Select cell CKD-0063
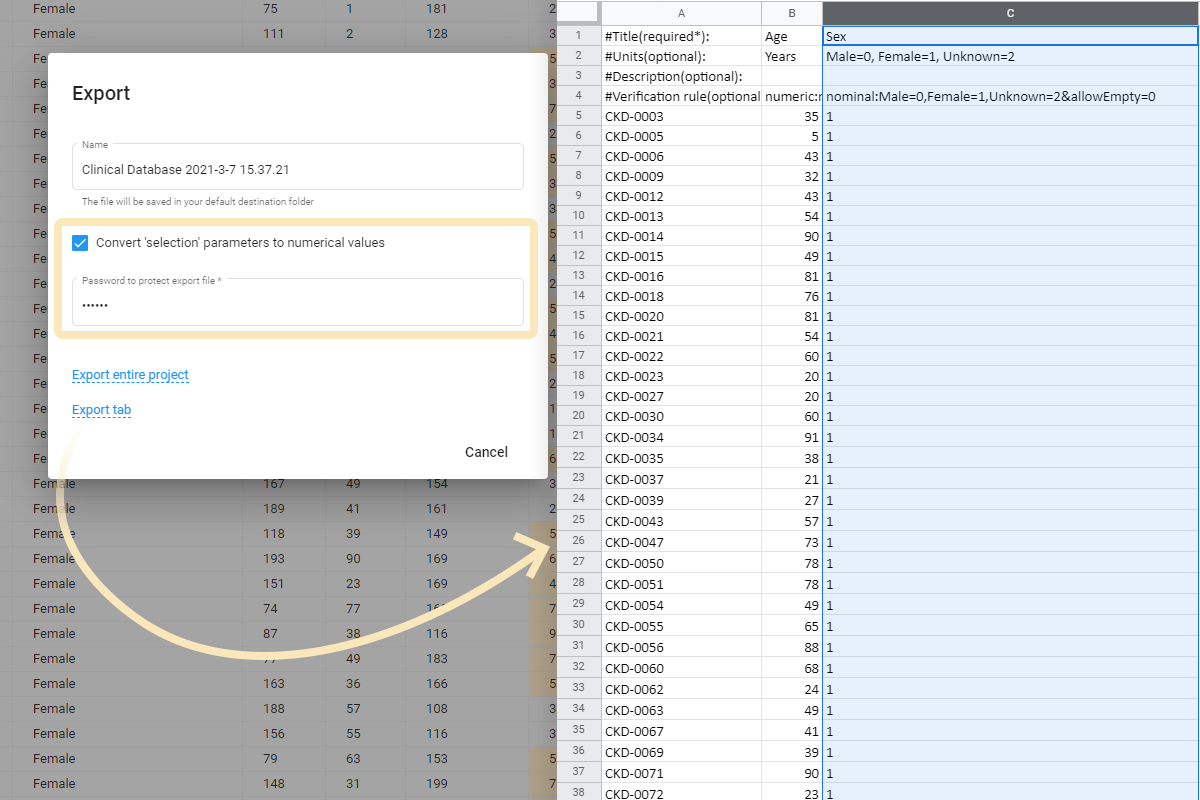This screenshot has height=800, width=1200. (681, 710)
